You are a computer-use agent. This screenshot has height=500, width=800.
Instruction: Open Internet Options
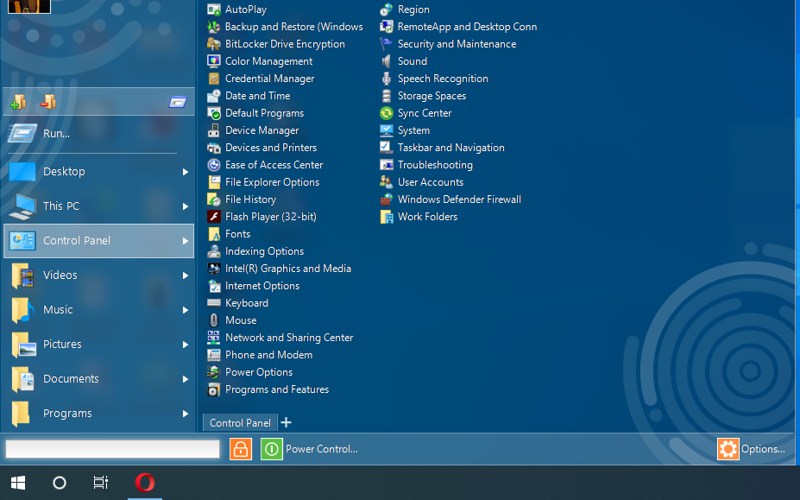[254, 286]
